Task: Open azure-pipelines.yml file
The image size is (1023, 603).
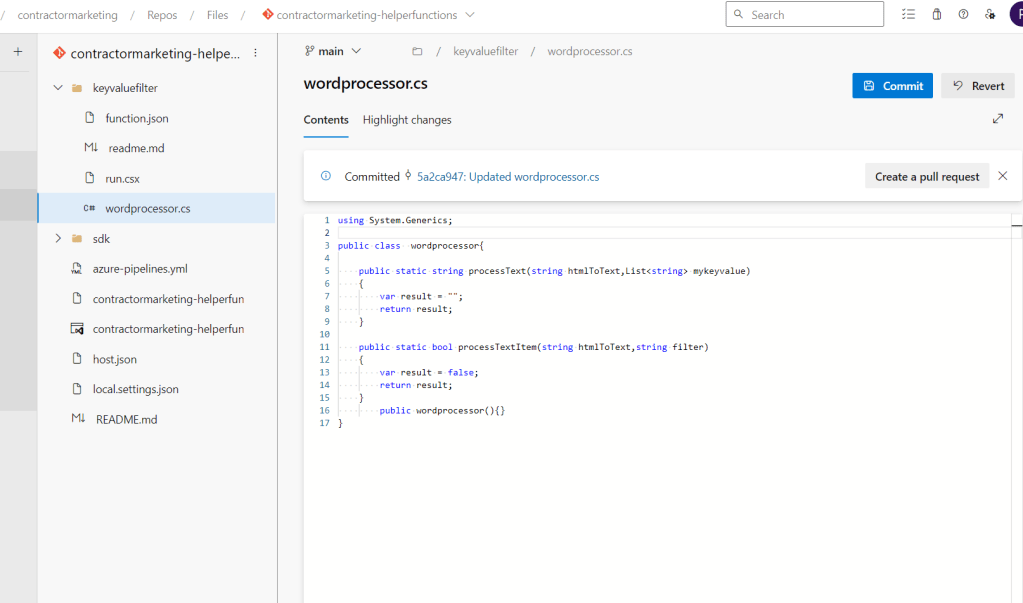Action: point(140,268)
